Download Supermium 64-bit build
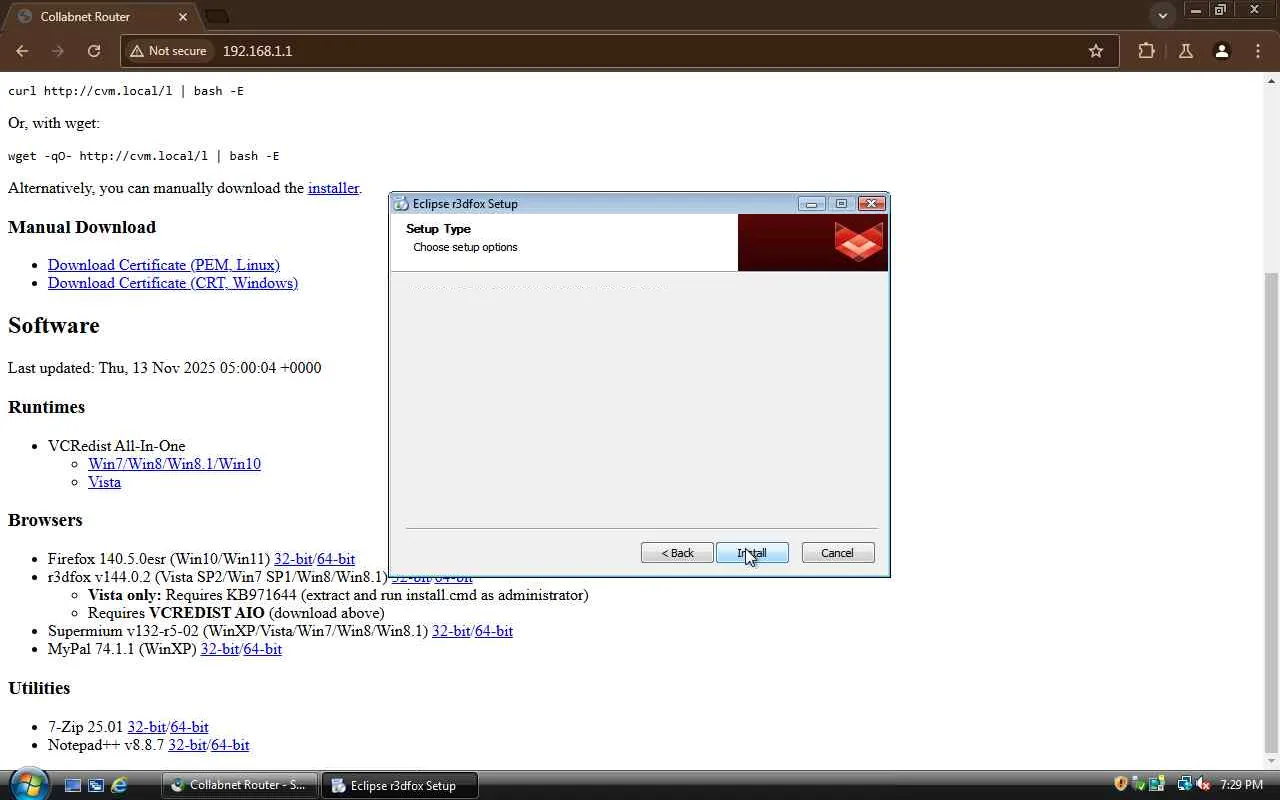 494,631
